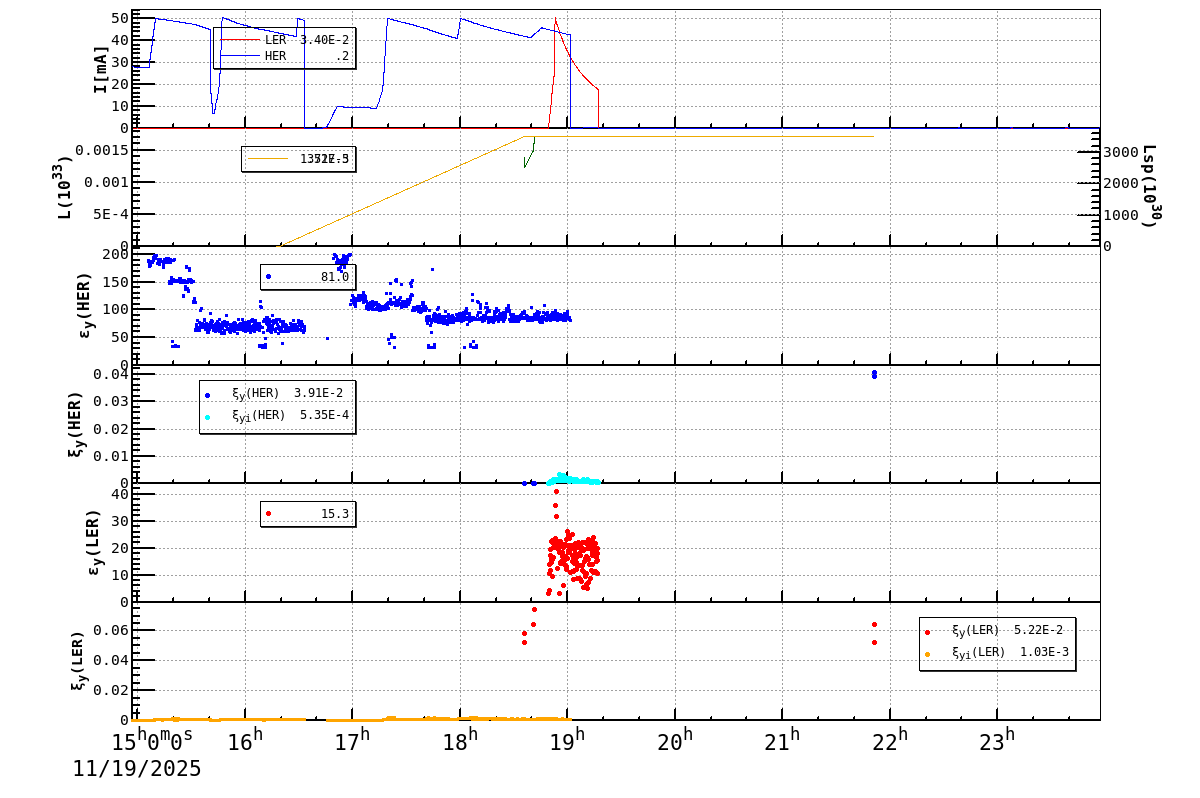Viewport: 1200px width, 798px height.
Task: Click the ξyi(LER) 1.03E-3 legend entry
Action: 997,652
